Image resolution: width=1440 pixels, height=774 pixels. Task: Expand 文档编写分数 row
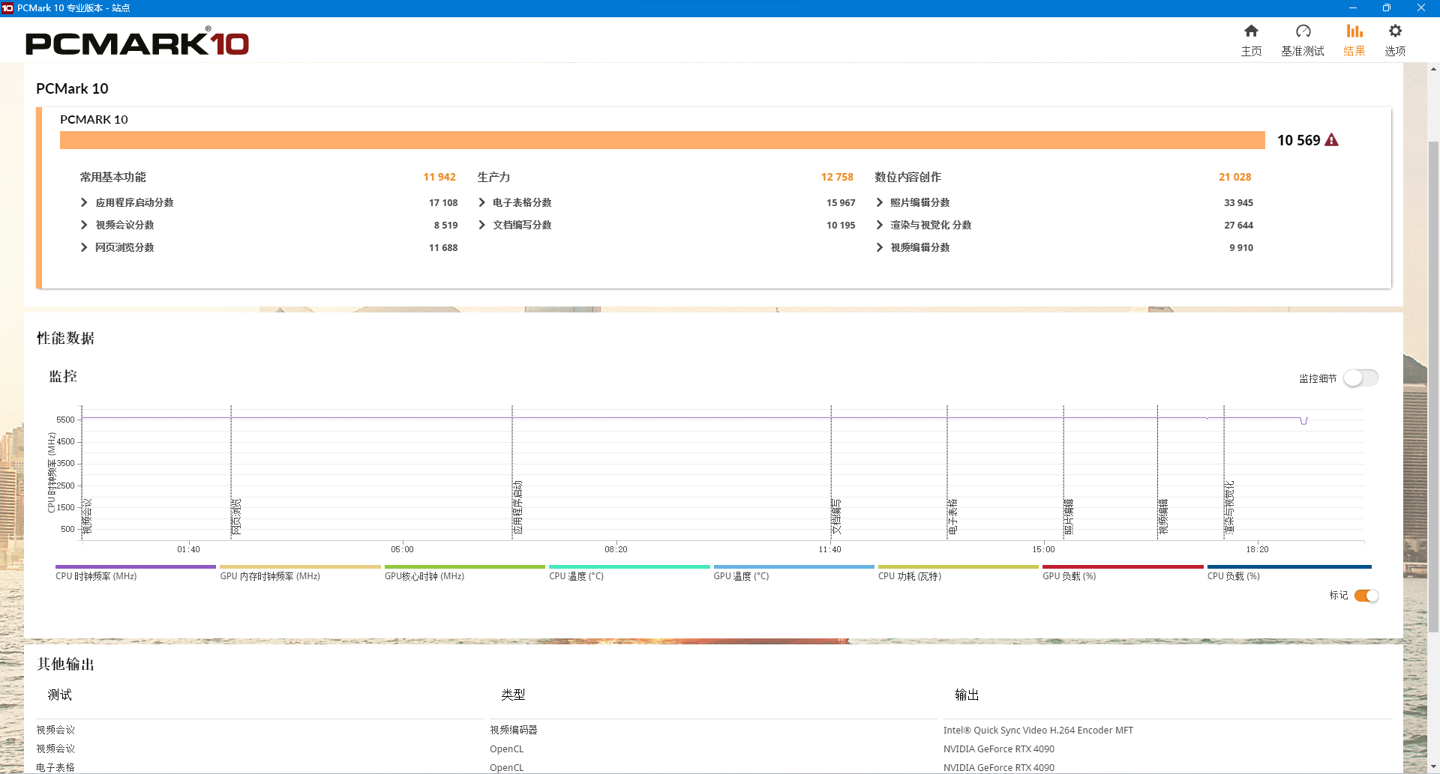(482, 225)
